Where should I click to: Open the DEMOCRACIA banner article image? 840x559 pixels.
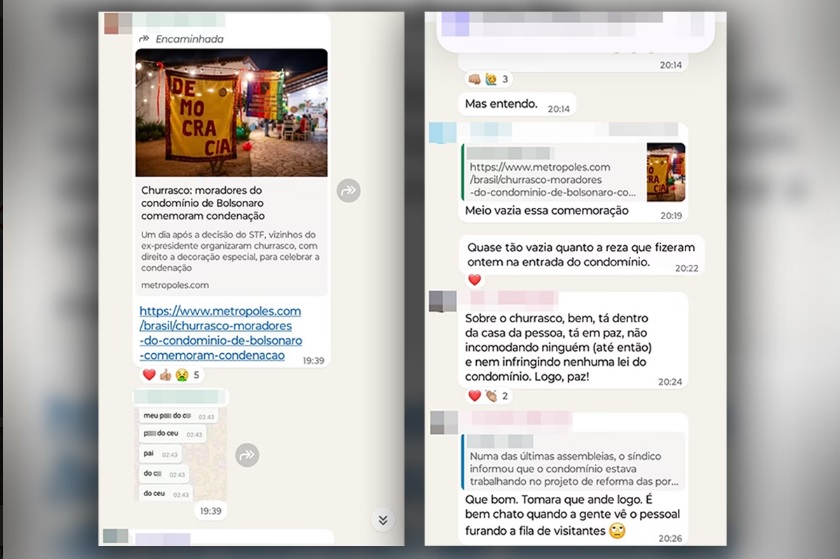coord(231,113)
